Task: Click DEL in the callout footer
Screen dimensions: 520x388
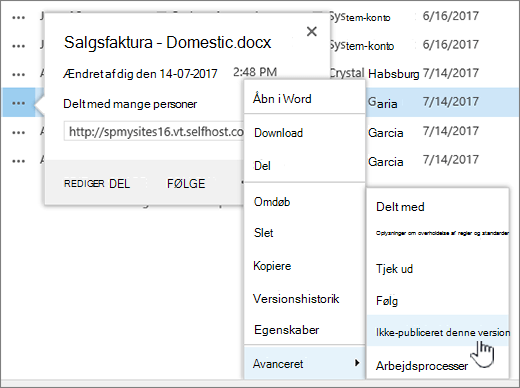Action: tap(119, 184)
